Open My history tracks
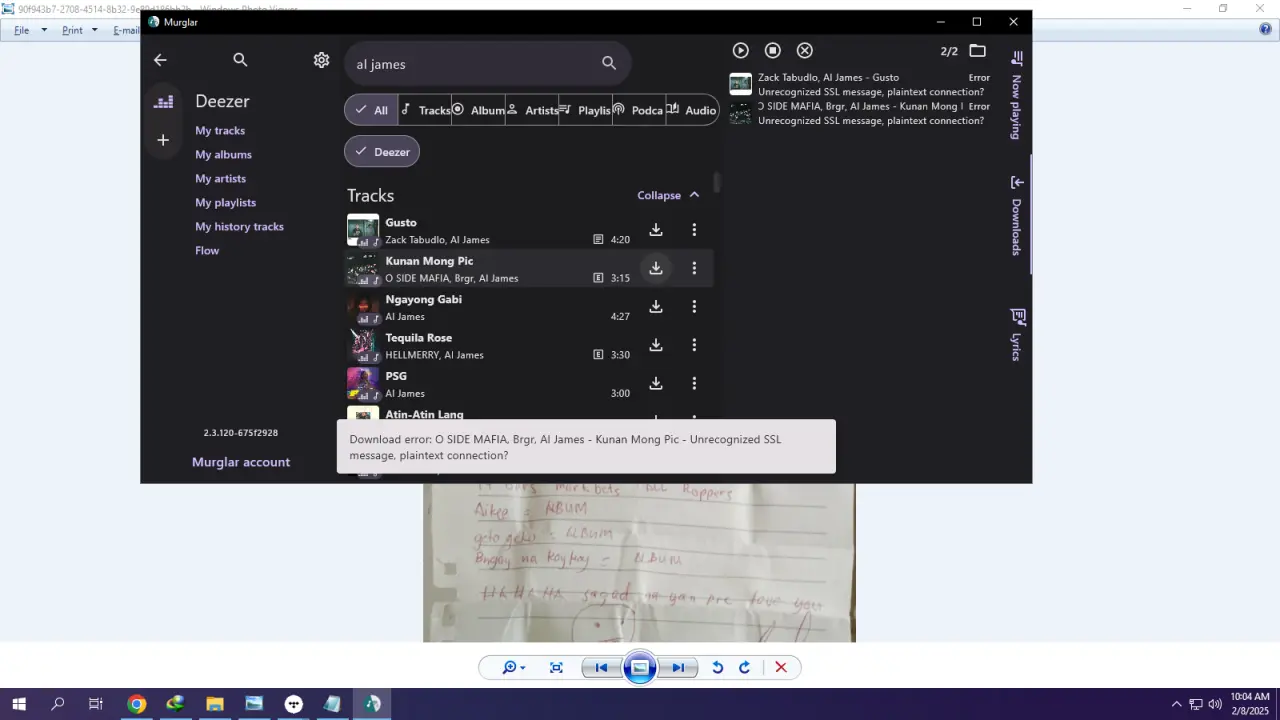The width and height of the screenshot is (1280, 720). 239,227
